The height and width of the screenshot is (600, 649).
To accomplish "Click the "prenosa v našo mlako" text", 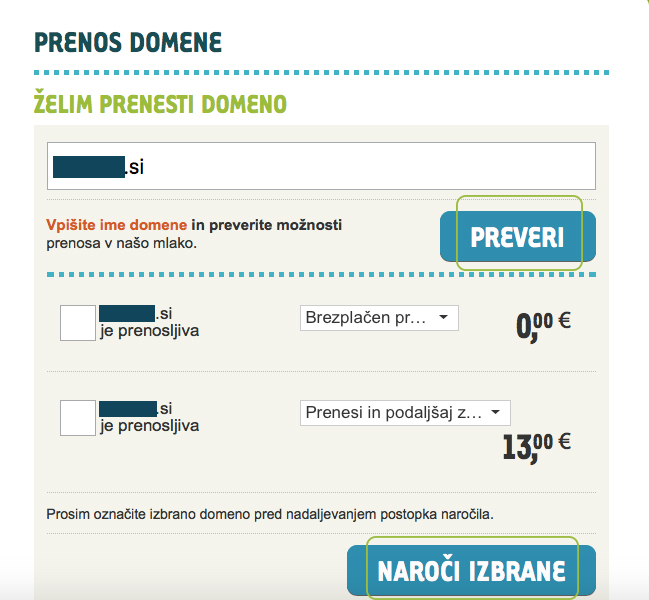I will 121,243.
